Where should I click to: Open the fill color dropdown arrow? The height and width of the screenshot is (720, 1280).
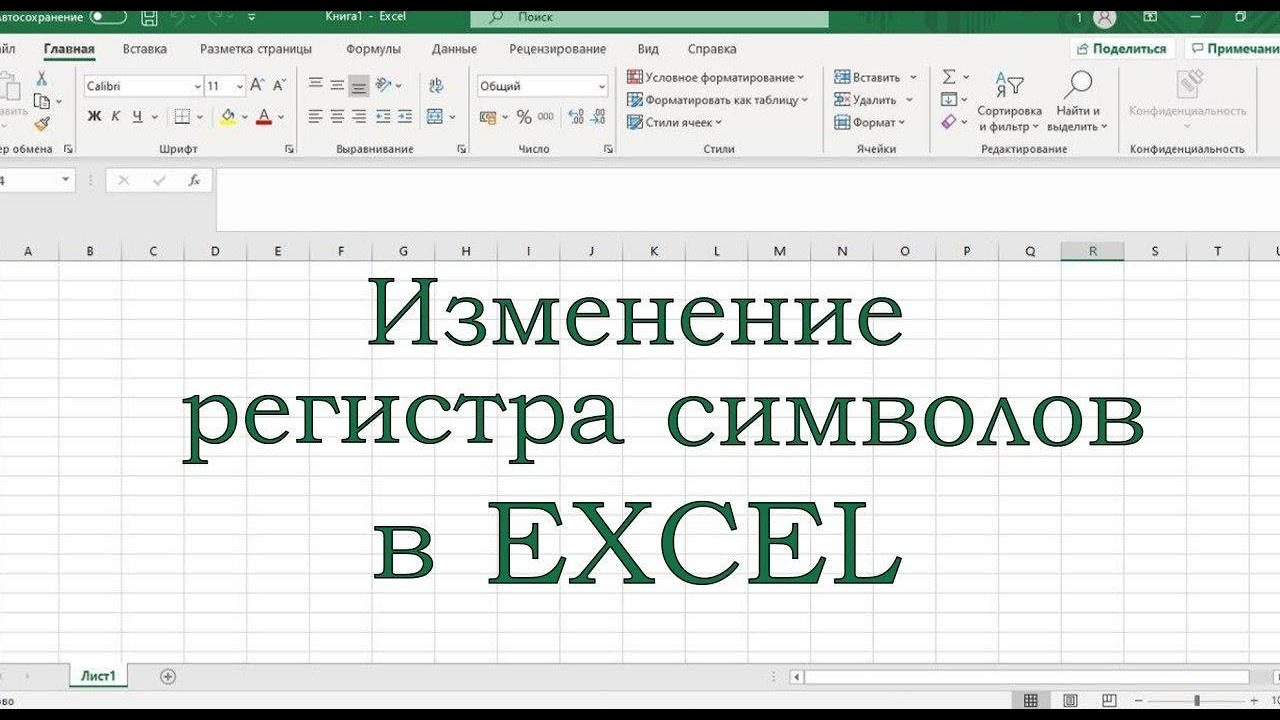point(245,117)
